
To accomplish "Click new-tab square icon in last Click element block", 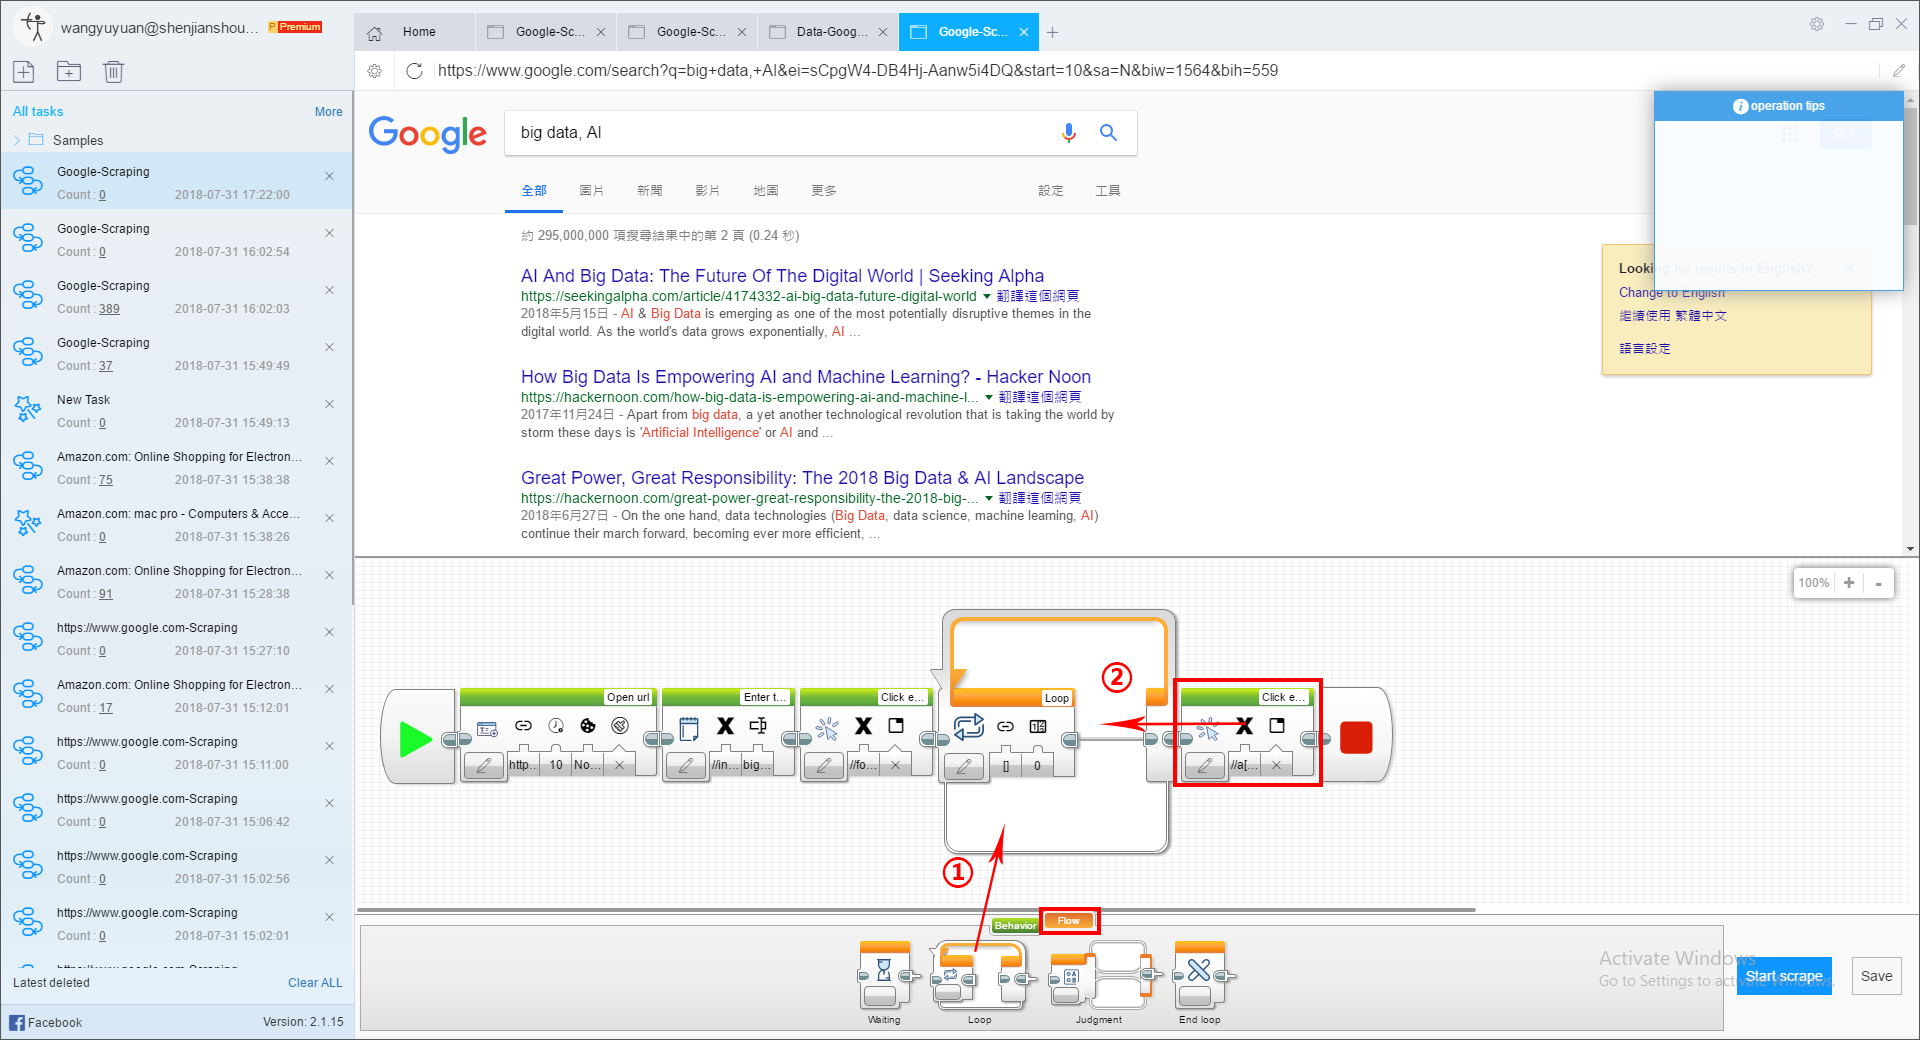I will click(x=1277, y=725).
